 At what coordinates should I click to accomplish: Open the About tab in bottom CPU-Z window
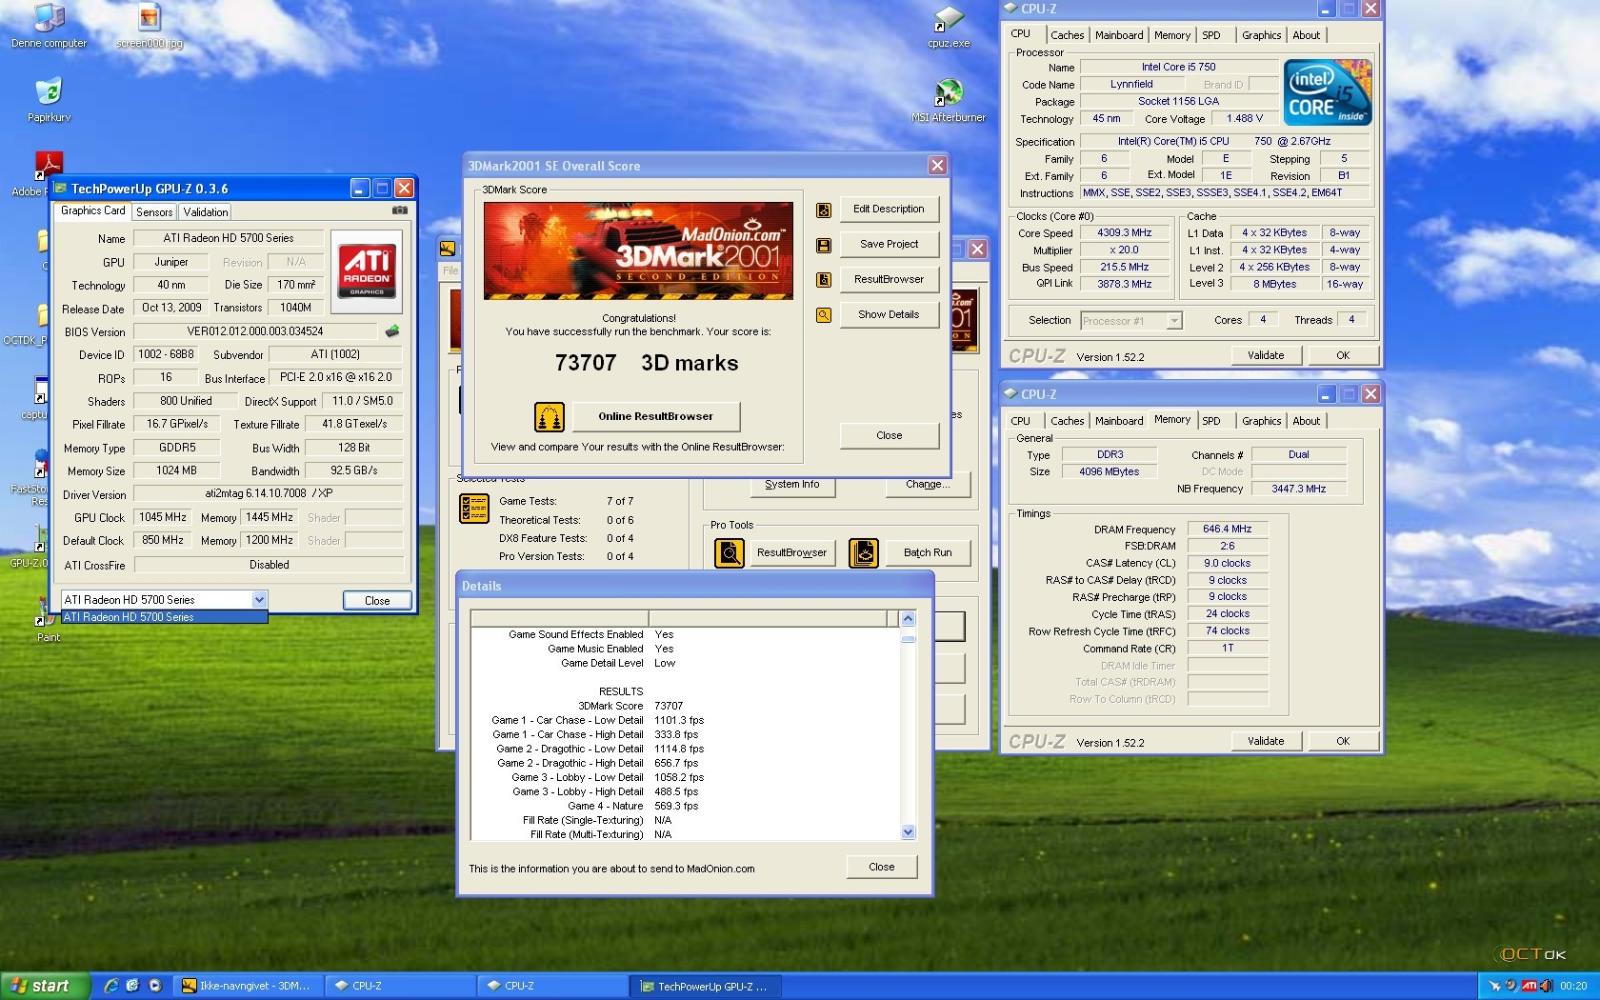click(1306, 421)
